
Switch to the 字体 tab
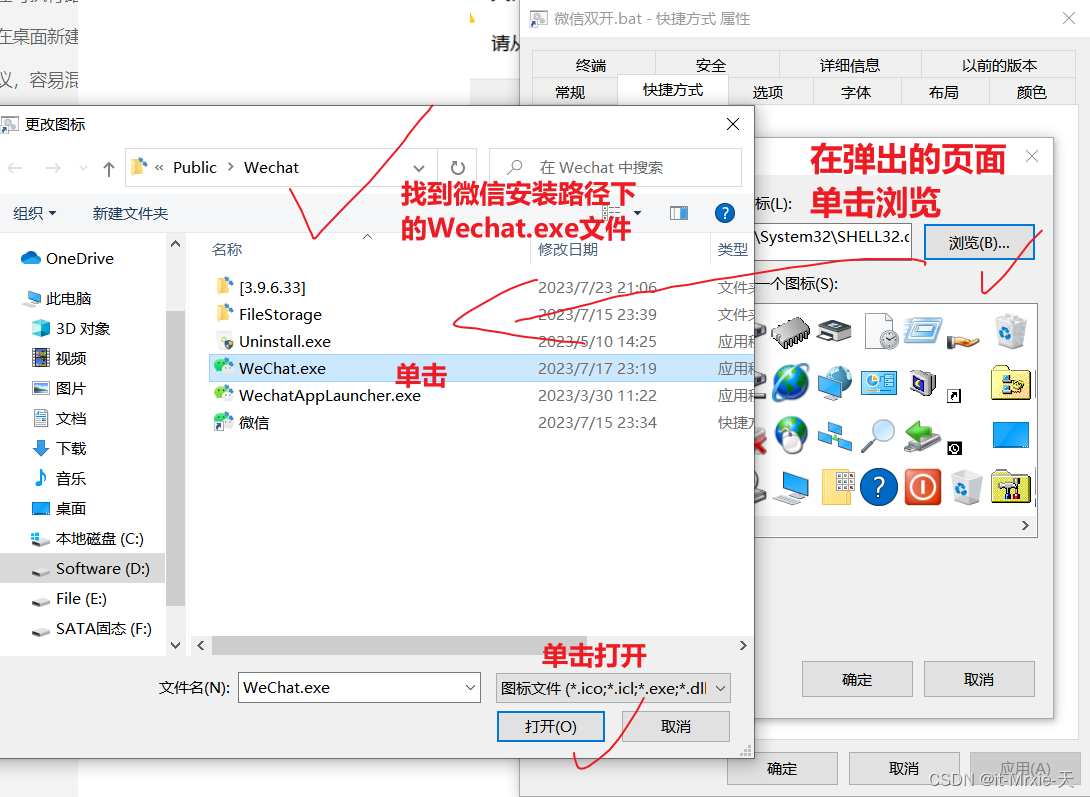856,92
